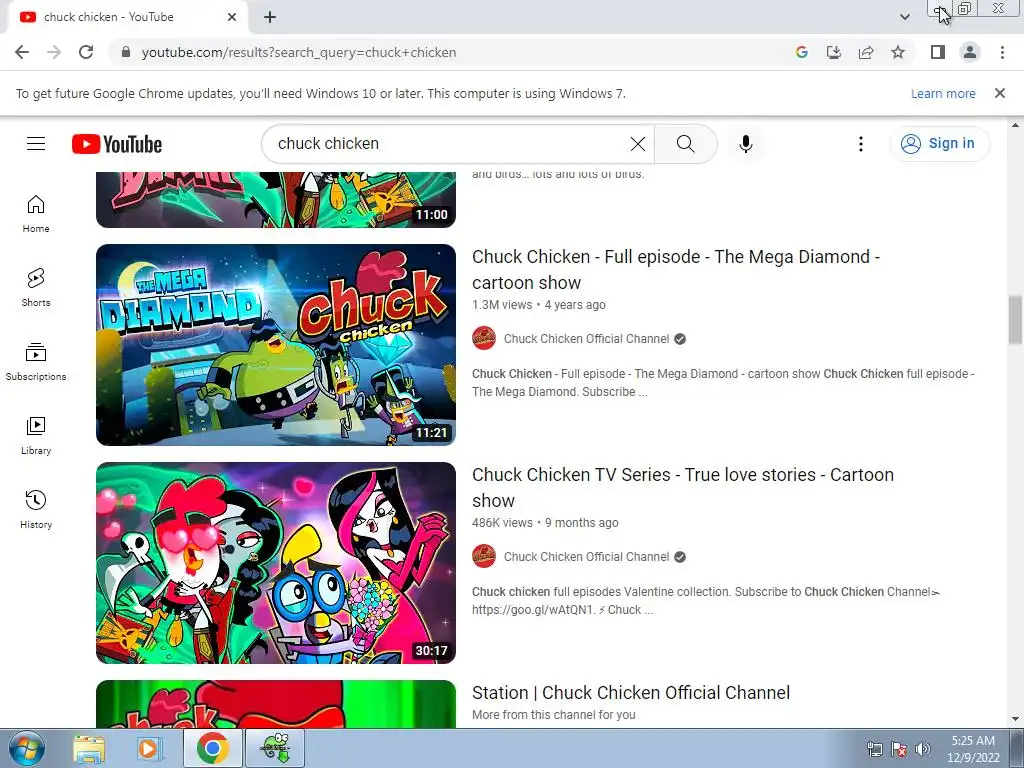Start voice search with the microphone
The width and height of the screenshot is (1024, 768).
point(745,144)
